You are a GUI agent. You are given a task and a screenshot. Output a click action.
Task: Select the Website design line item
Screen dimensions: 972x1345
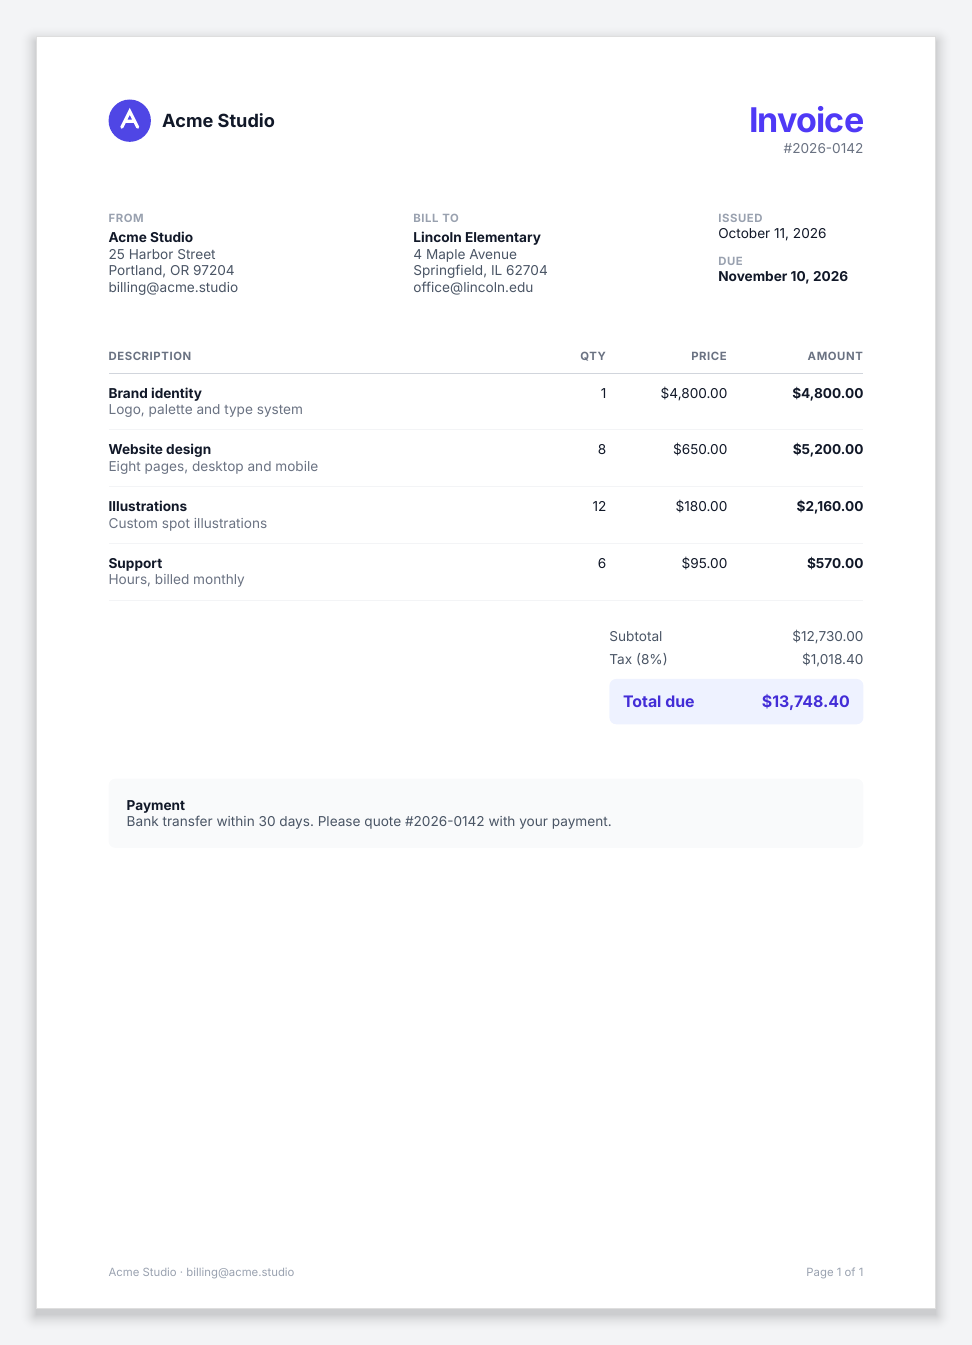click(x=160, y=449)
